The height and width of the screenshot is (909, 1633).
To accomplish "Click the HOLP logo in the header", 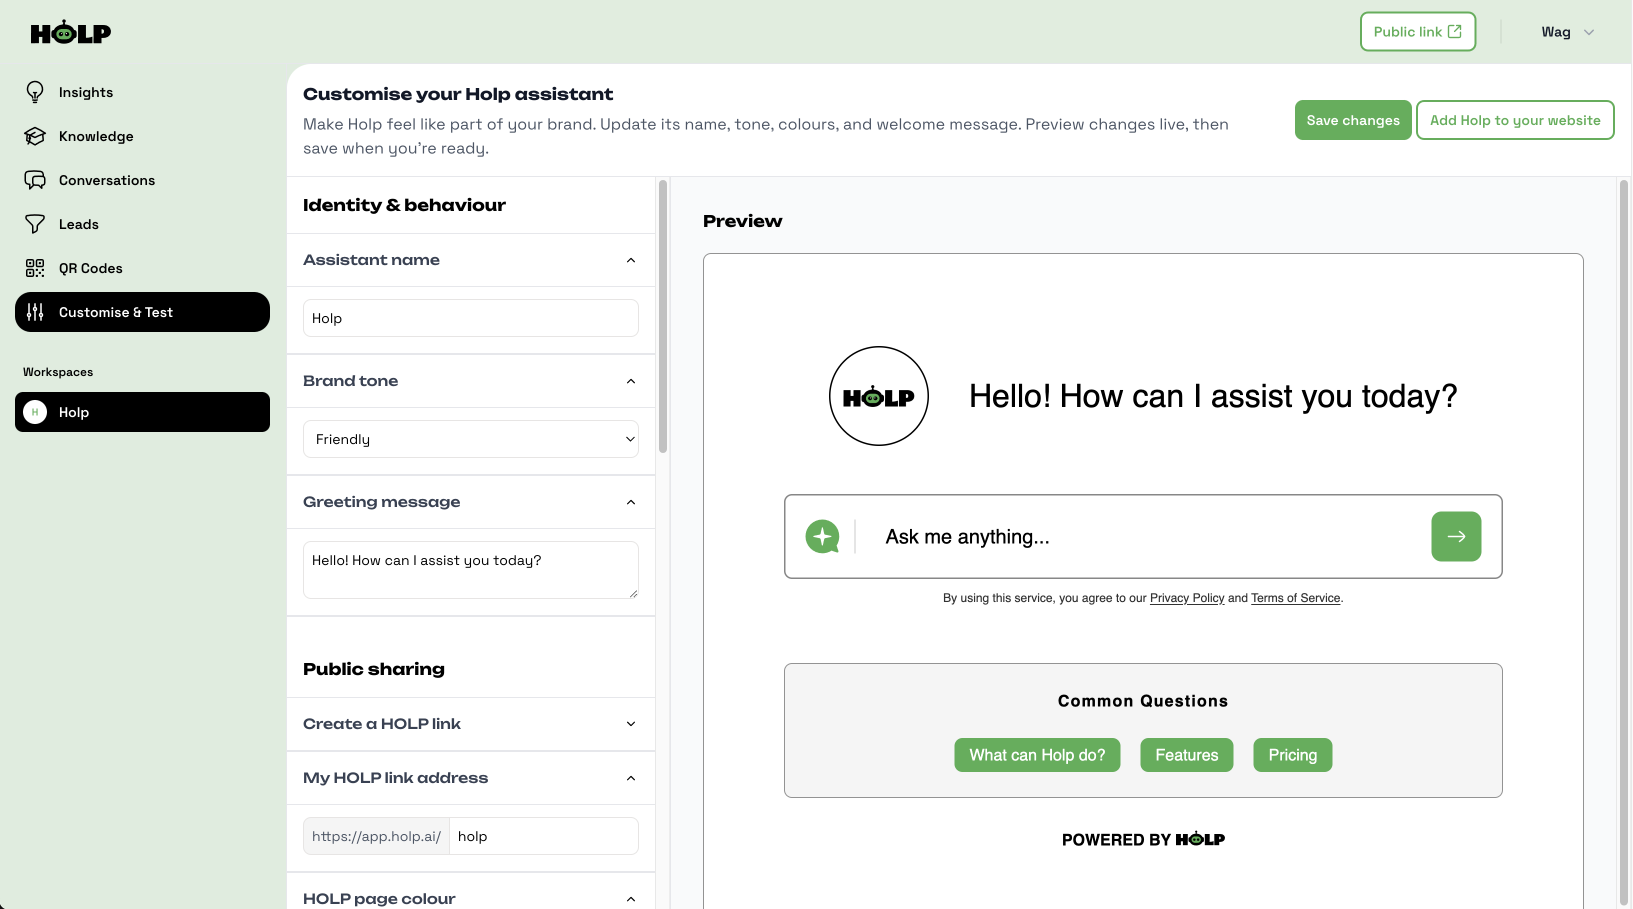I will pyautogui.click(x=70, y=32).
